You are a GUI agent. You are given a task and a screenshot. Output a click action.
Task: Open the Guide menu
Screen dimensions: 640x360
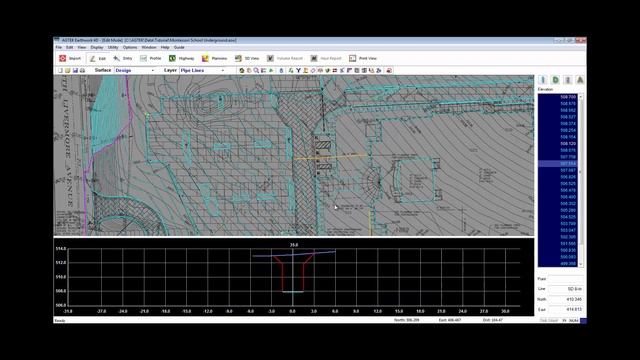click(x=179, y=47)
